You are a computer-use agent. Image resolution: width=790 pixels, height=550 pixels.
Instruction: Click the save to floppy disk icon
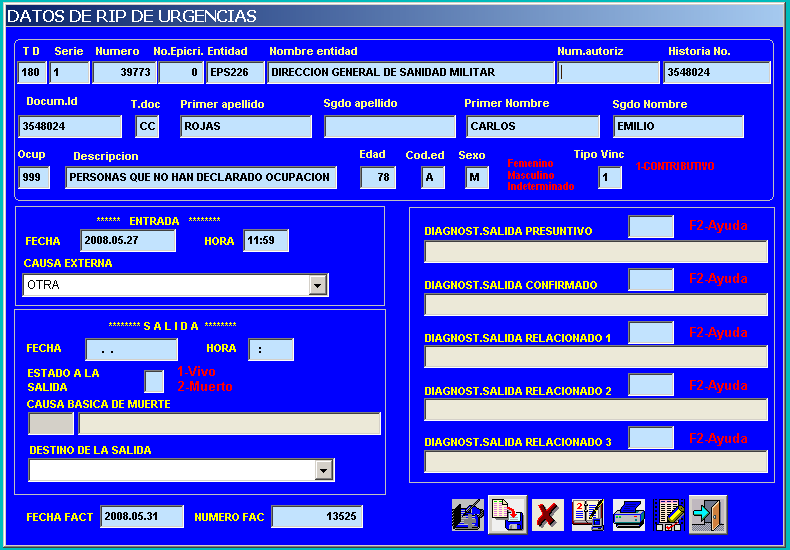click(x=508, y=515)
